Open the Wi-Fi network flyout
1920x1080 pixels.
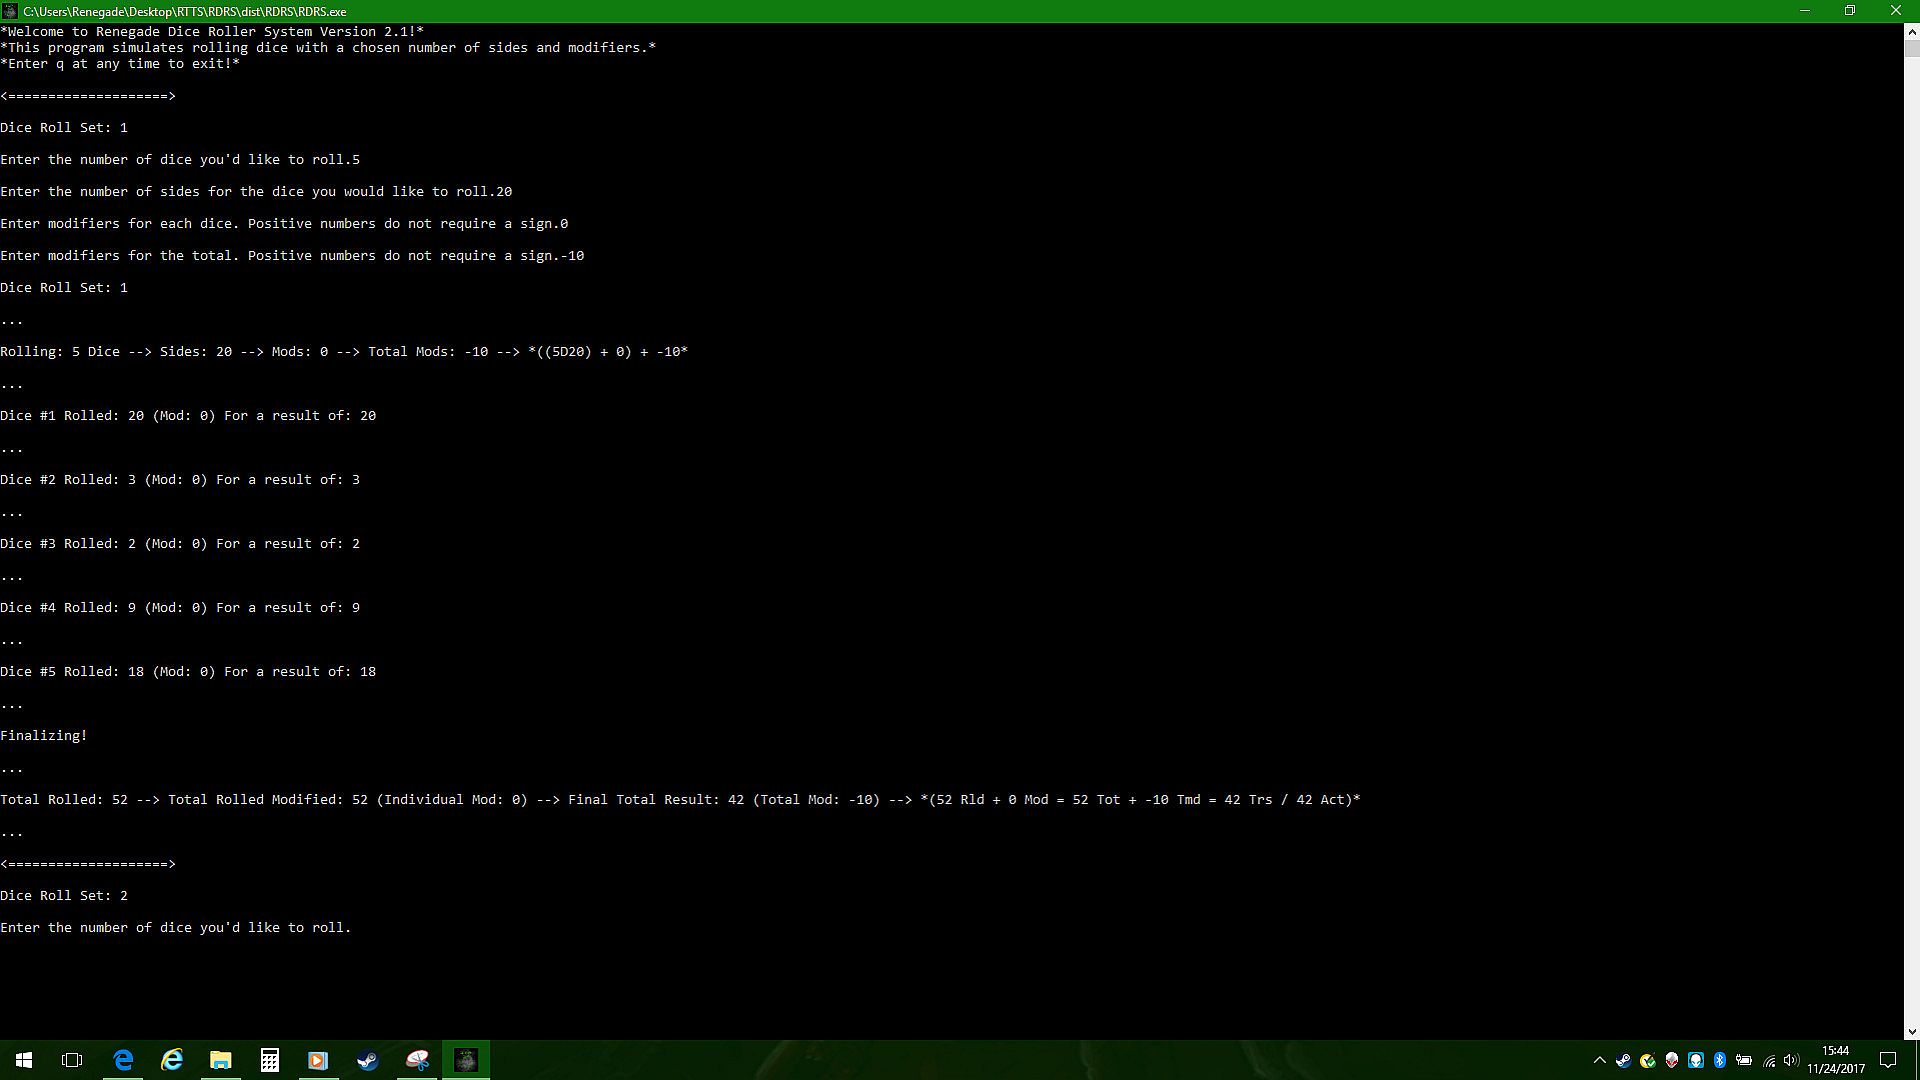(1769, 1060)
